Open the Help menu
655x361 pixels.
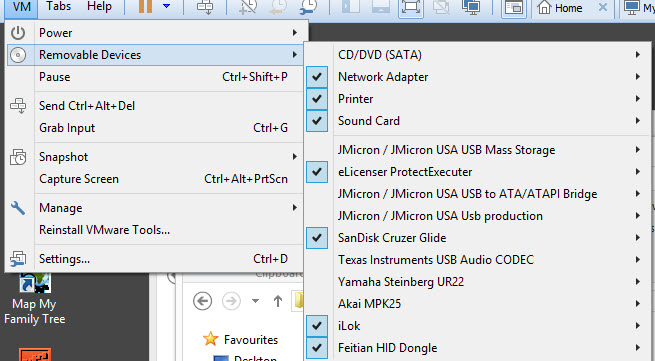99,6
